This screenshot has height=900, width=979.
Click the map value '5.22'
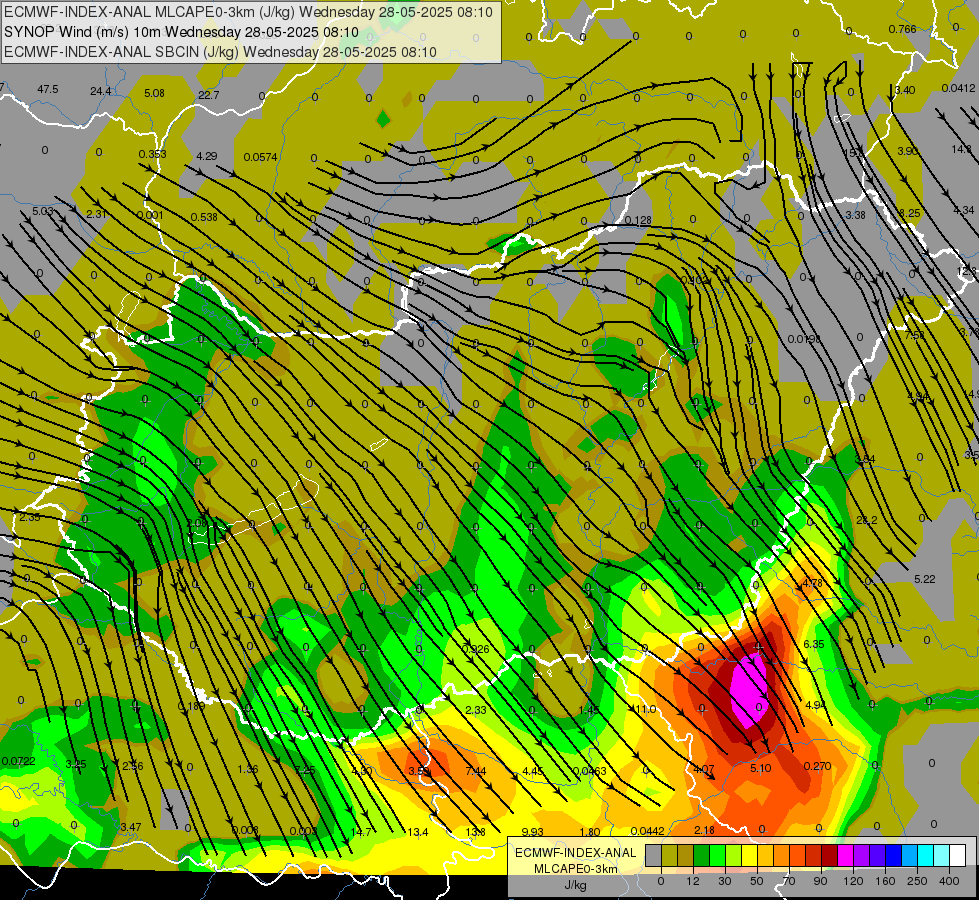click(925, 580)
